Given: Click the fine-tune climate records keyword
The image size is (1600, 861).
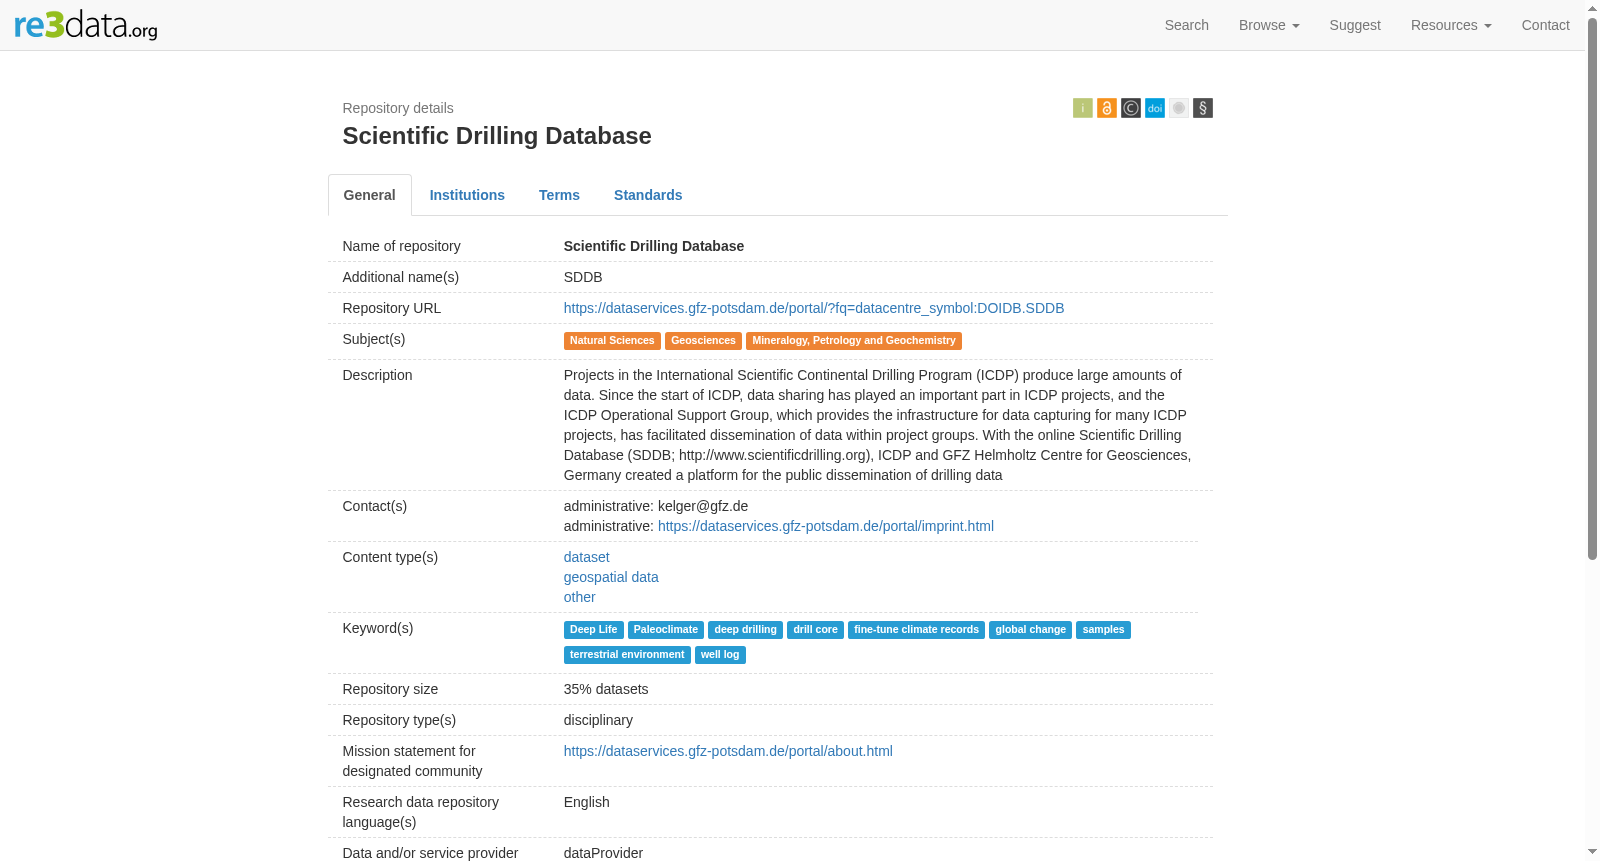Looking at the screenshot, I should click(x=916, y=630).
